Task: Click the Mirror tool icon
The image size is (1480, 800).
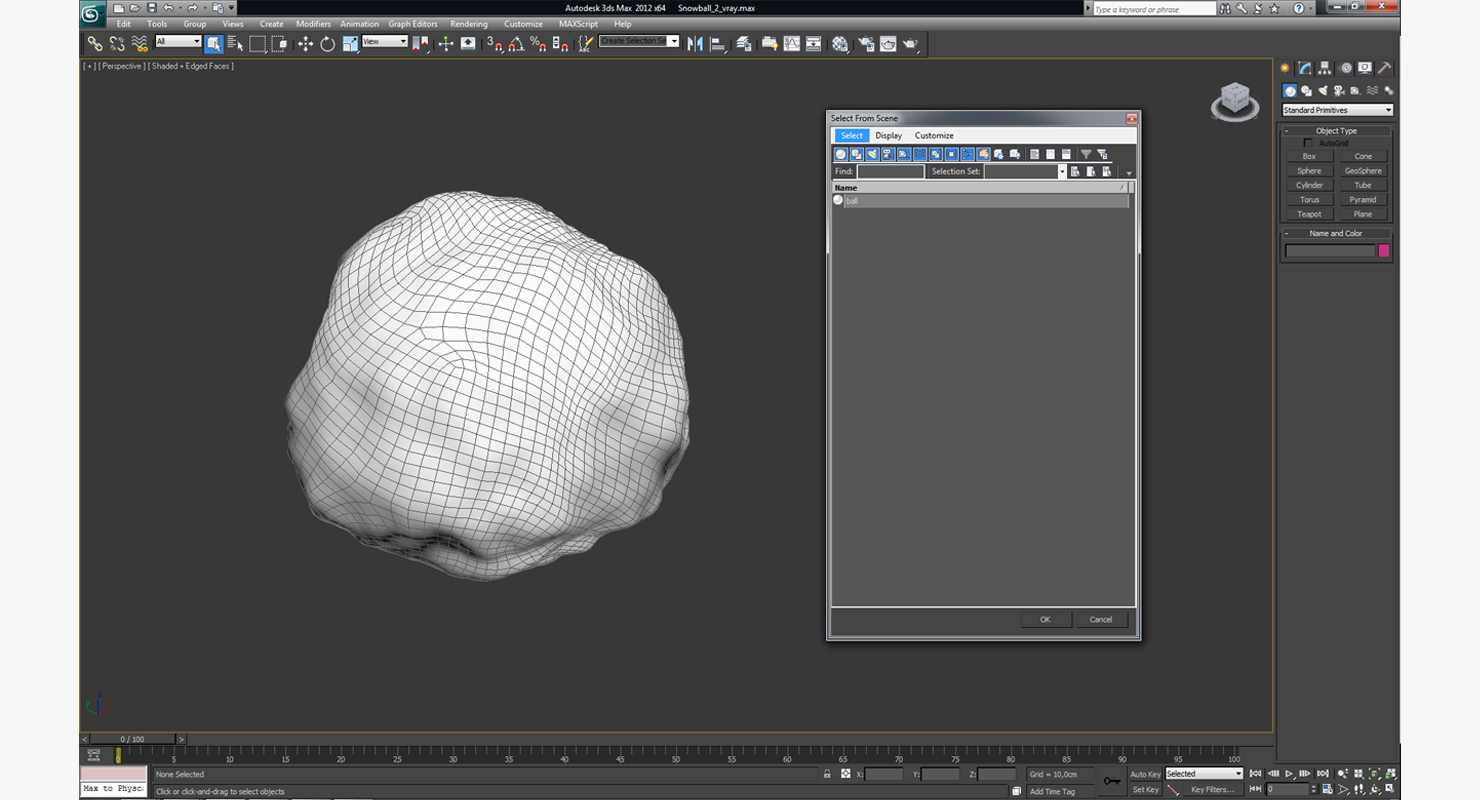Action: (x=695, y=44)
